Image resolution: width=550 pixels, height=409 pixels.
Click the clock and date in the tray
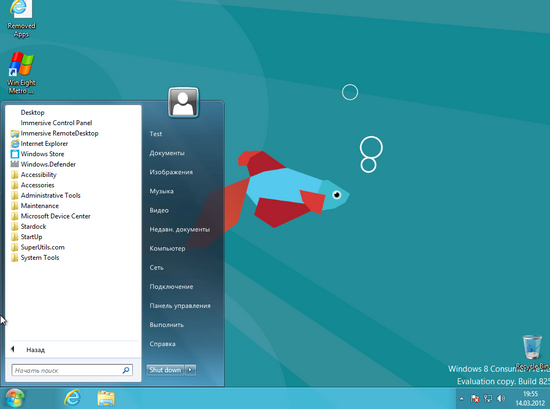pos(530,398)
